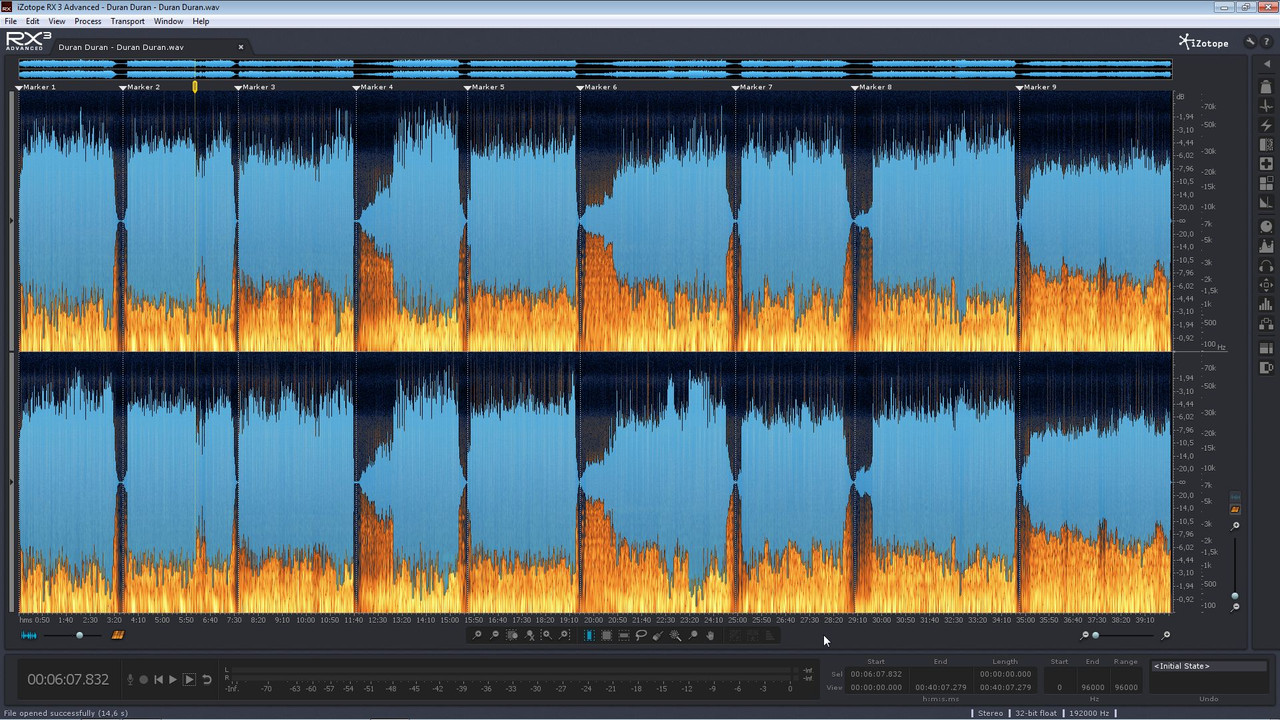Screen dimensions: 1280x720
Task: Open the Spectral Repair module (plus icon)
Action: pyautogui.click(x=1266, y=164)
